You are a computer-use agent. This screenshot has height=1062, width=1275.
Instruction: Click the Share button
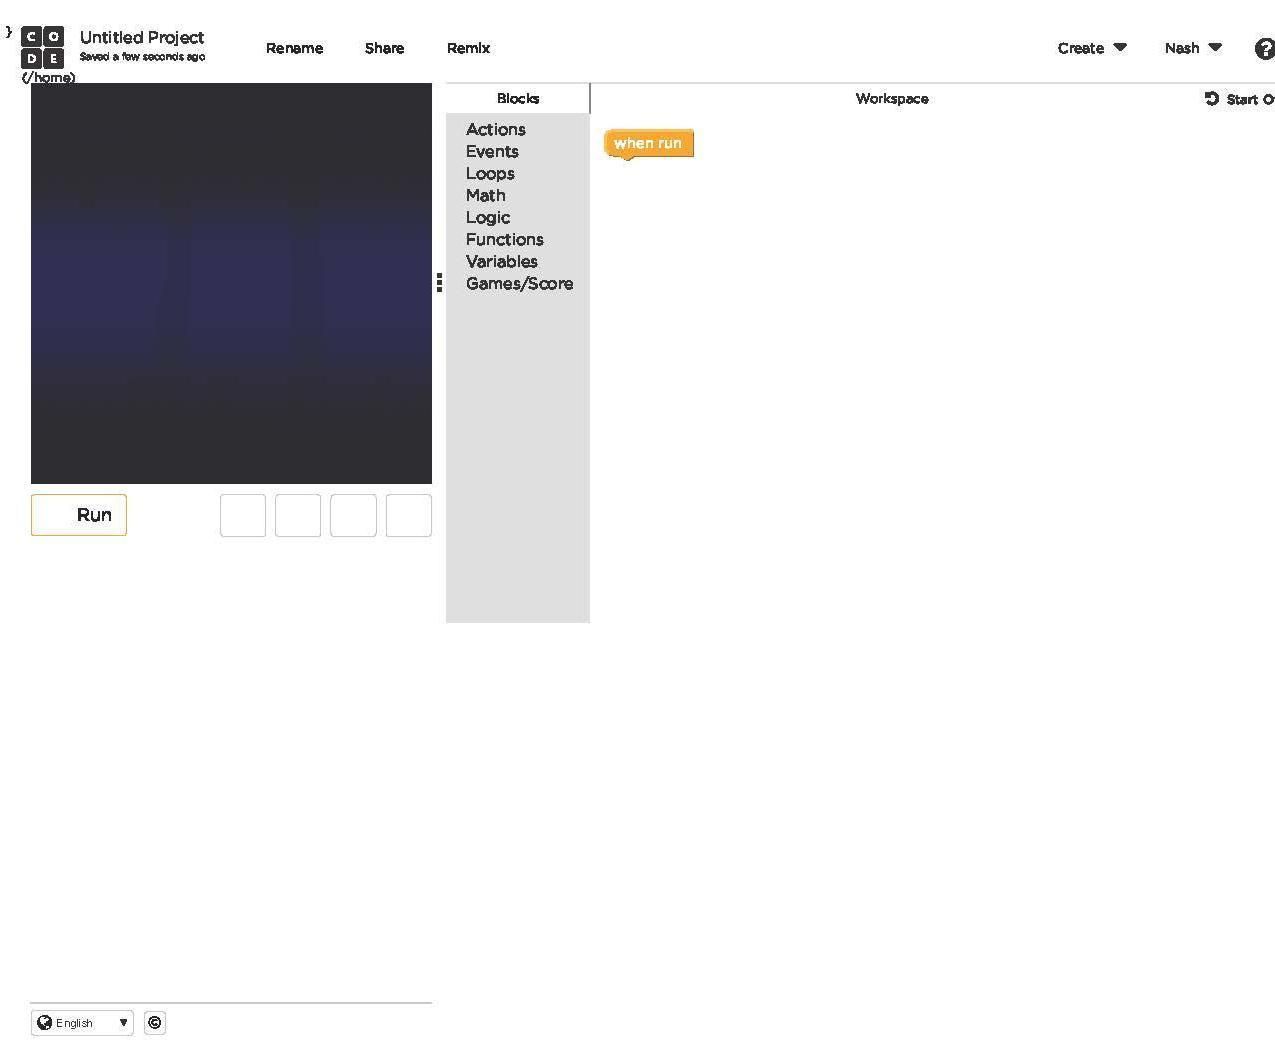[x=385, y=48]
